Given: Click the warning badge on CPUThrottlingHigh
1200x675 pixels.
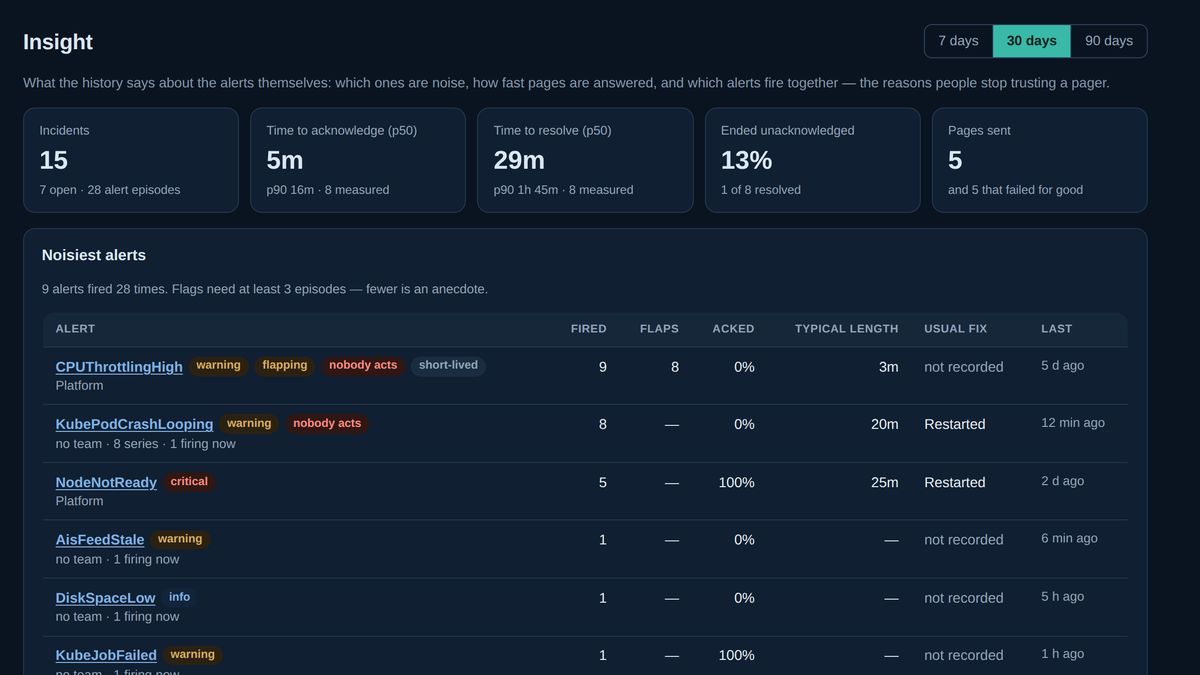Looking at the screenshot, I should click(x=218, y=366).
